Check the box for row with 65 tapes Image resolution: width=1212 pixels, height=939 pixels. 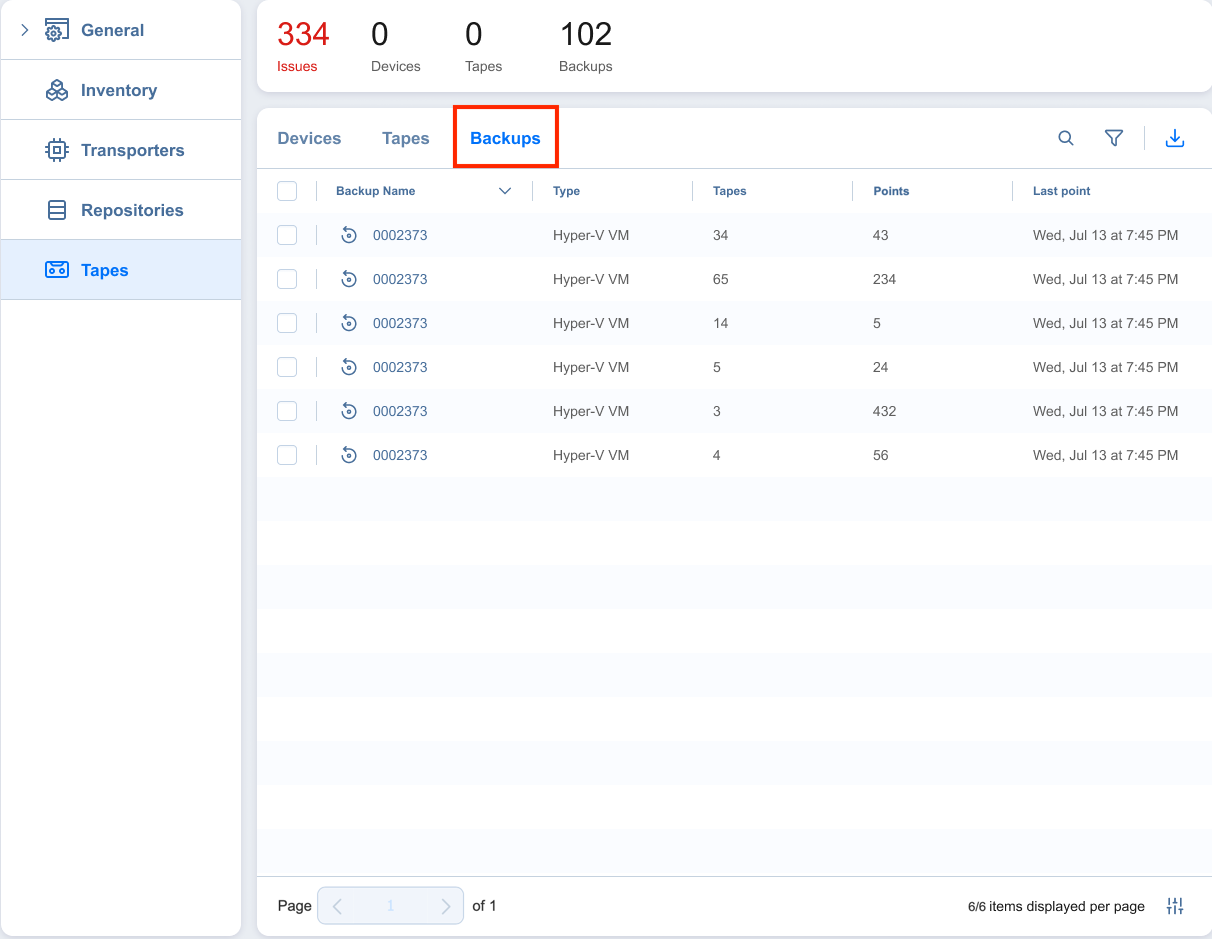click(287, 279)
